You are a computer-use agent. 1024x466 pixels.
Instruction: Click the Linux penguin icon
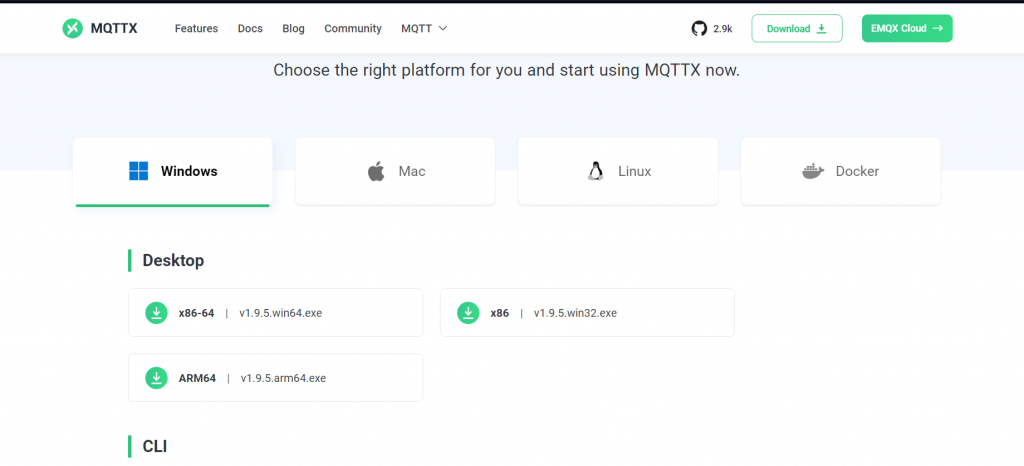pos(595,171)
